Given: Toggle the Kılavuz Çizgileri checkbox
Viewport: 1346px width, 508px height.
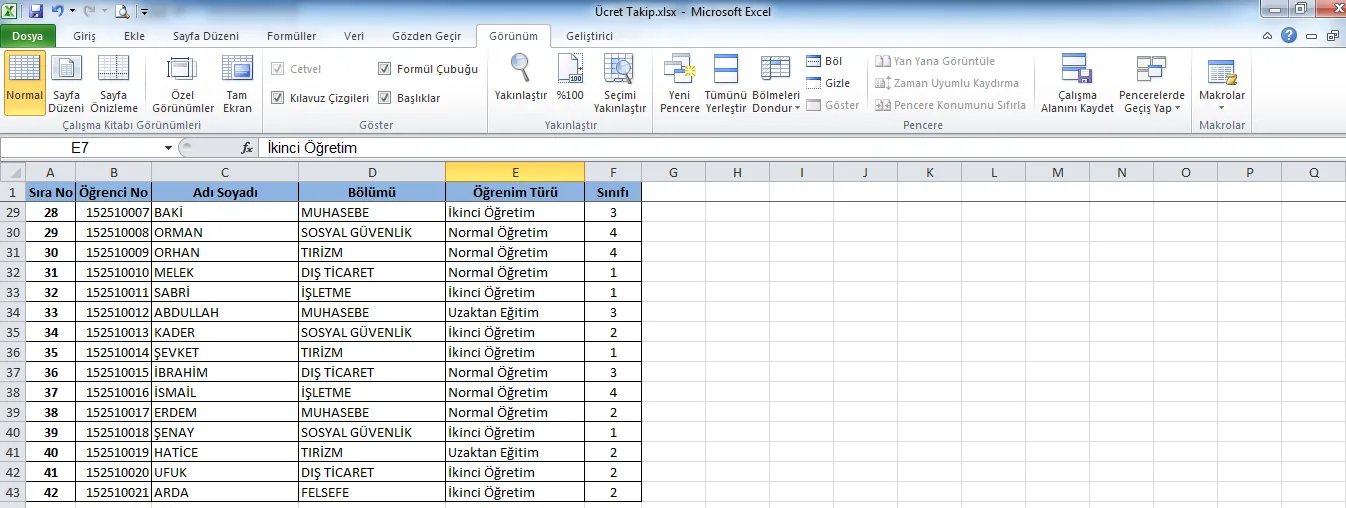Looking at the screenshot, I should click(278, 98).
